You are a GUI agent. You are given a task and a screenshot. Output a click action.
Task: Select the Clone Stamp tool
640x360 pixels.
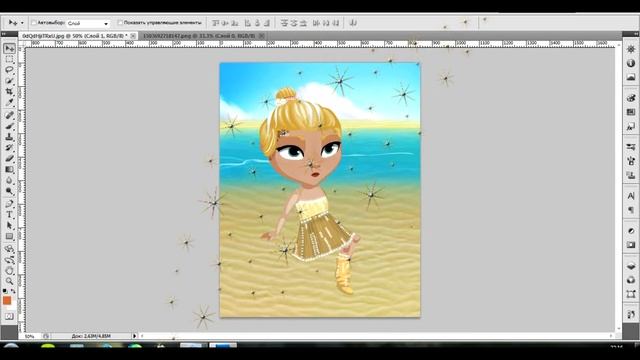[x=9, y=137]
